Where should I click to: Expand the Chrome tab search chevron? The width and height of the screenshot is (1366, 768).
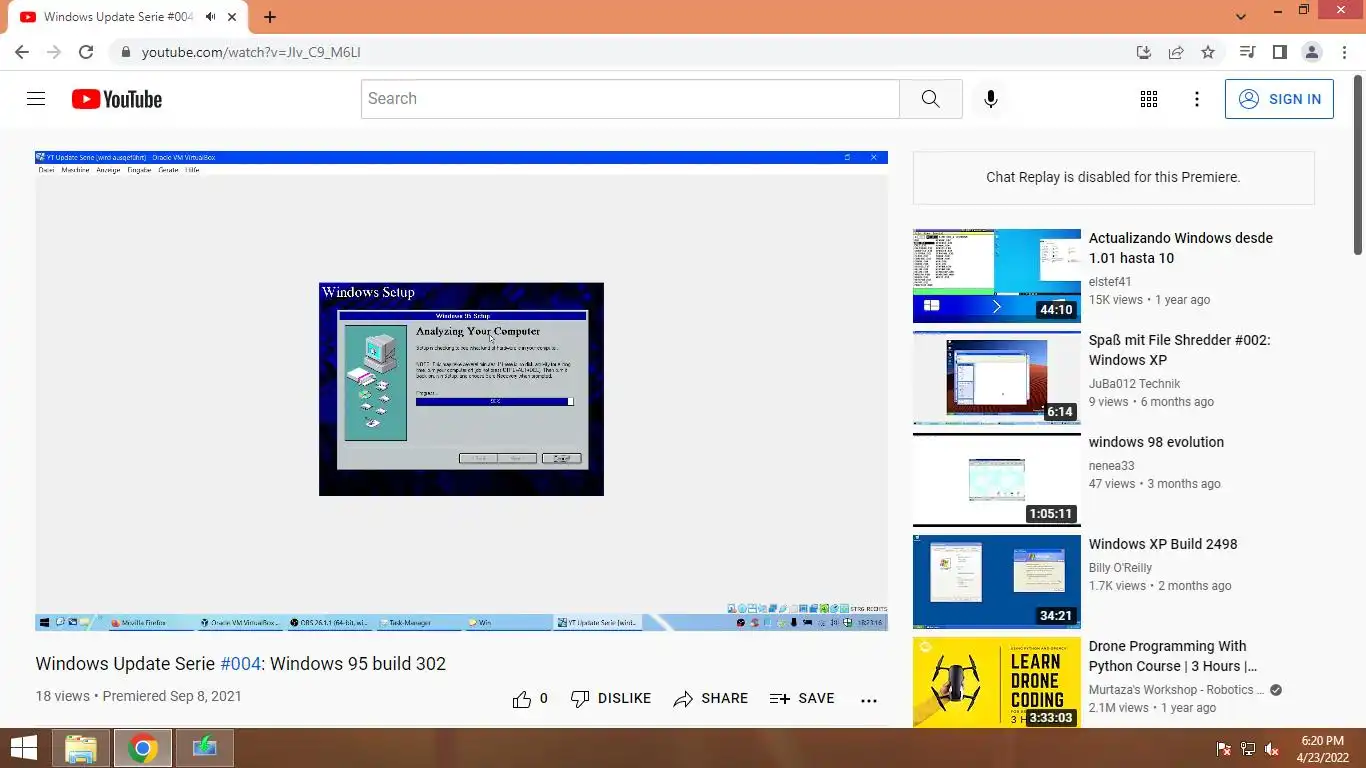1241,17
